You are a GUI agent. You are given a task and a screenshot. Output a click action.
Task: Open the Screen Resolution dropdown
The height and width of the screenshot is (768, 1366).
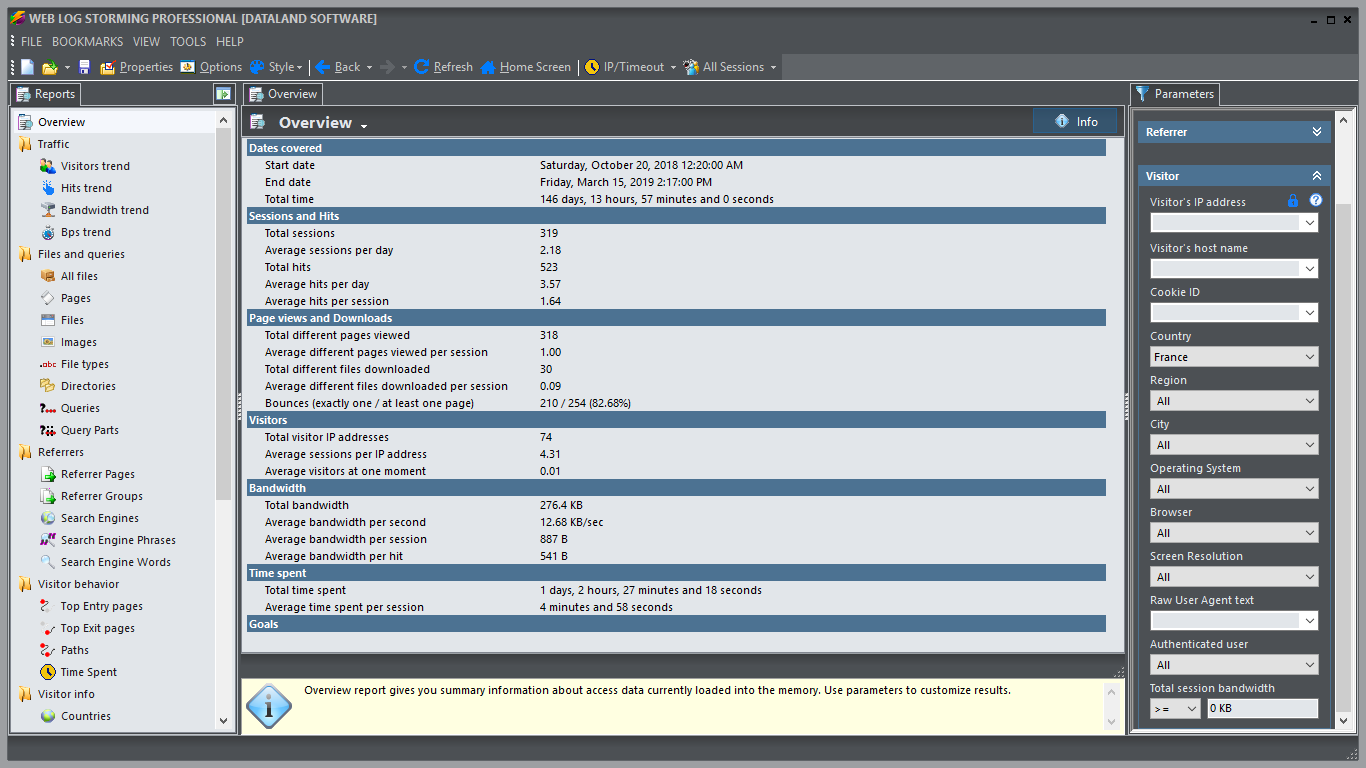[1234, 577]
